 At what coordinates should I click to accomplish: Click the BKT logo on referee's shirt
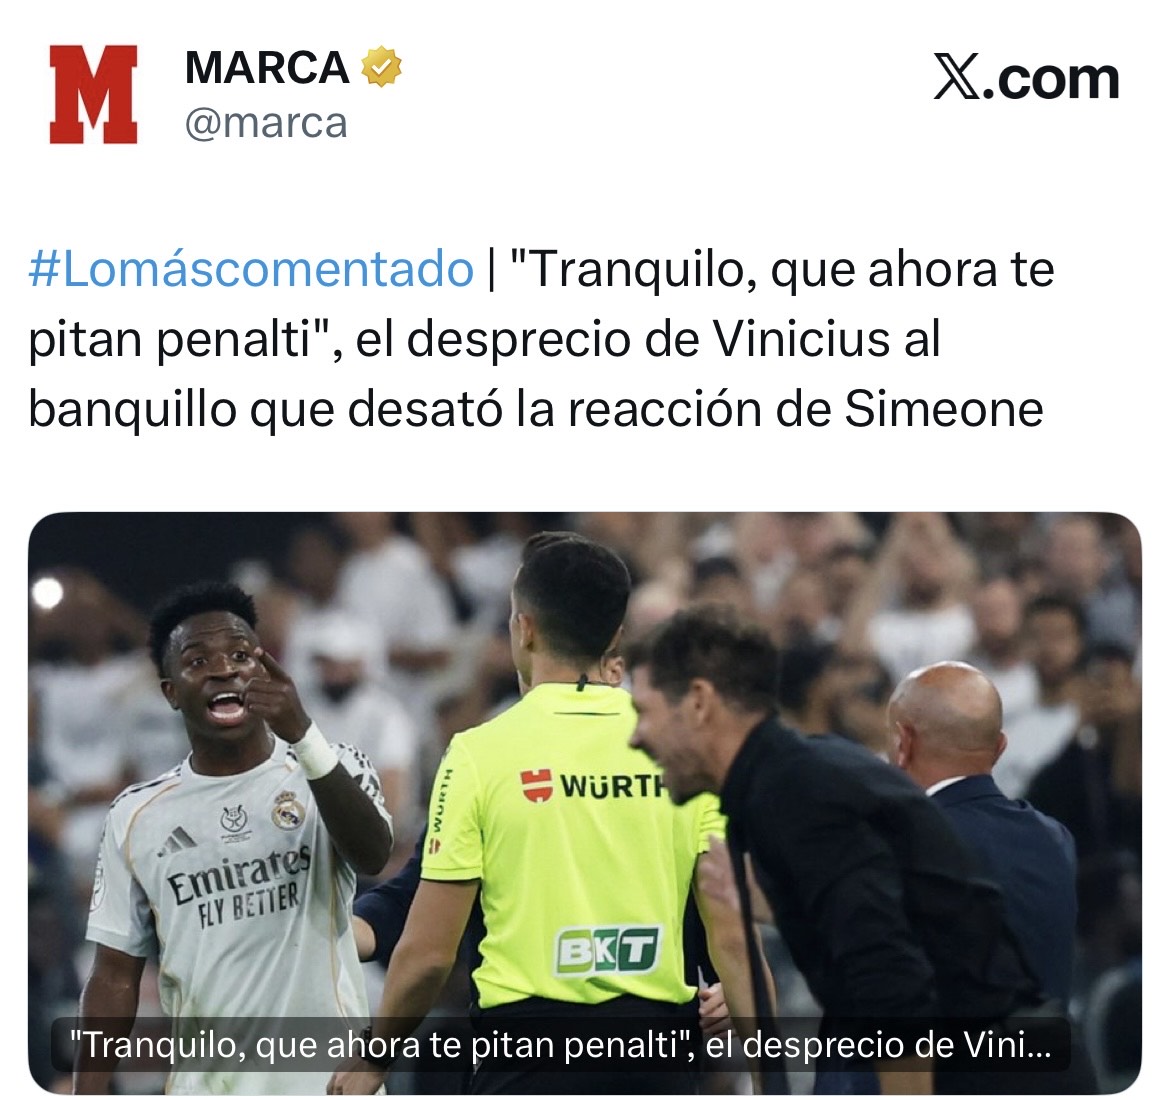pyautogui.click(x=606, y=951)
